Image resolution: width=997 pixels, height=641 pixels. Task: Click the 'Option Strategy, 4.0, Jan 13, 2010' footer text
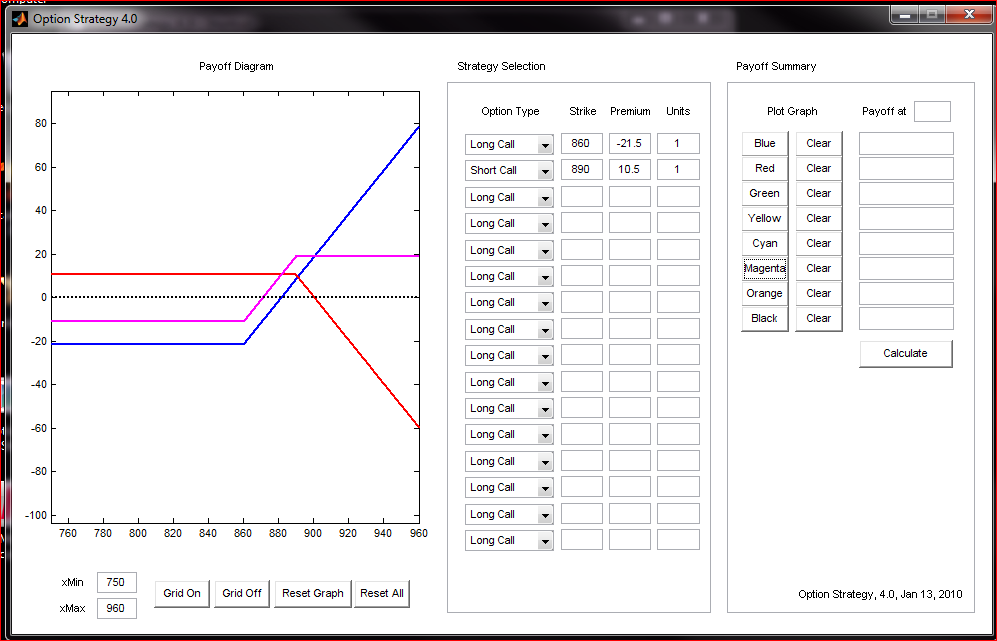[880, 594]
